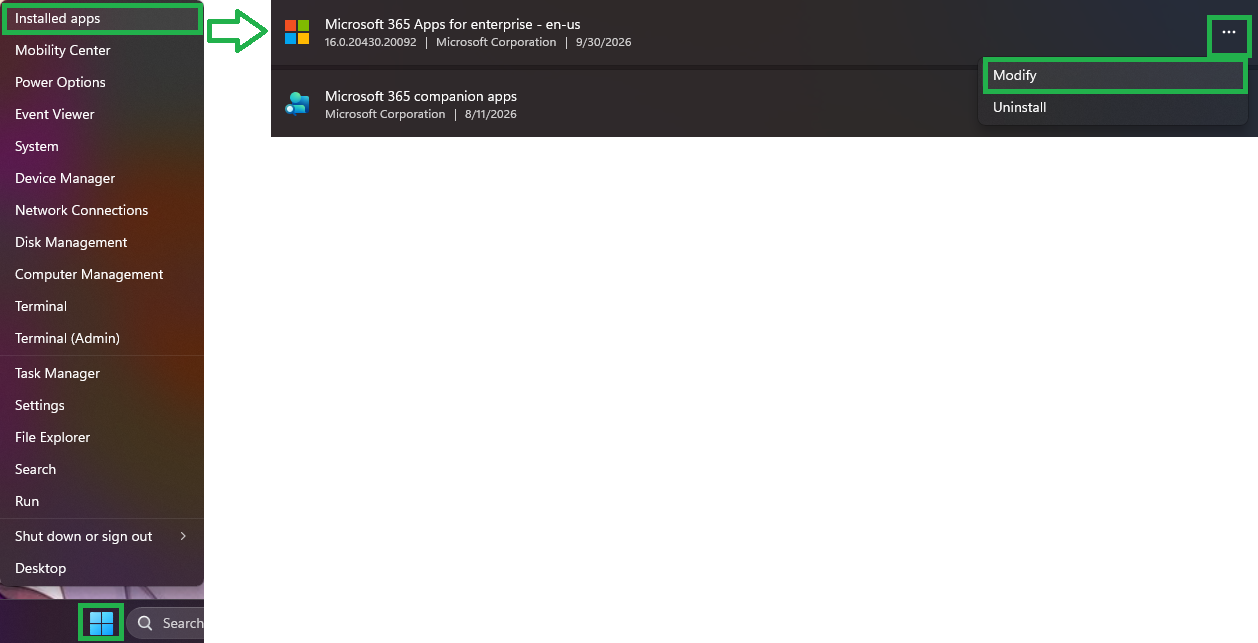Click the Microsoft 365 companion apps icon

[x=297, y=104]
